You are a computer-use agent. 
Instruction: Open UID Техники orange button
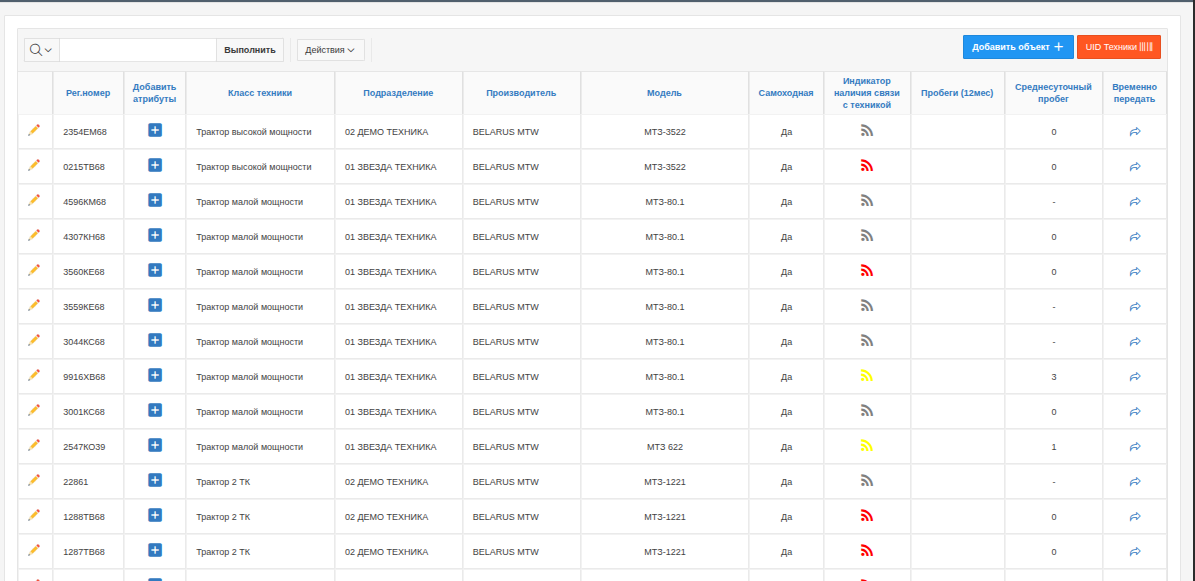pos(1118,47)
